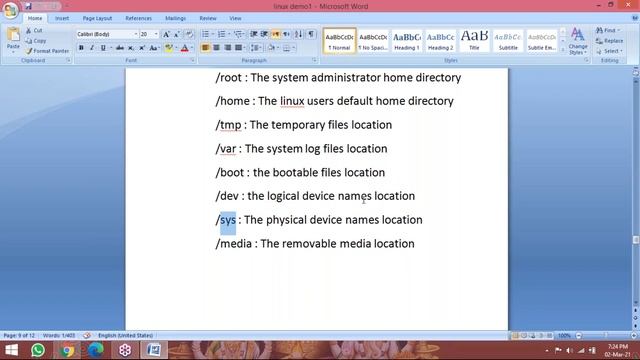
Task: Expand the Styles gallery
Action: tap(563, 50)
